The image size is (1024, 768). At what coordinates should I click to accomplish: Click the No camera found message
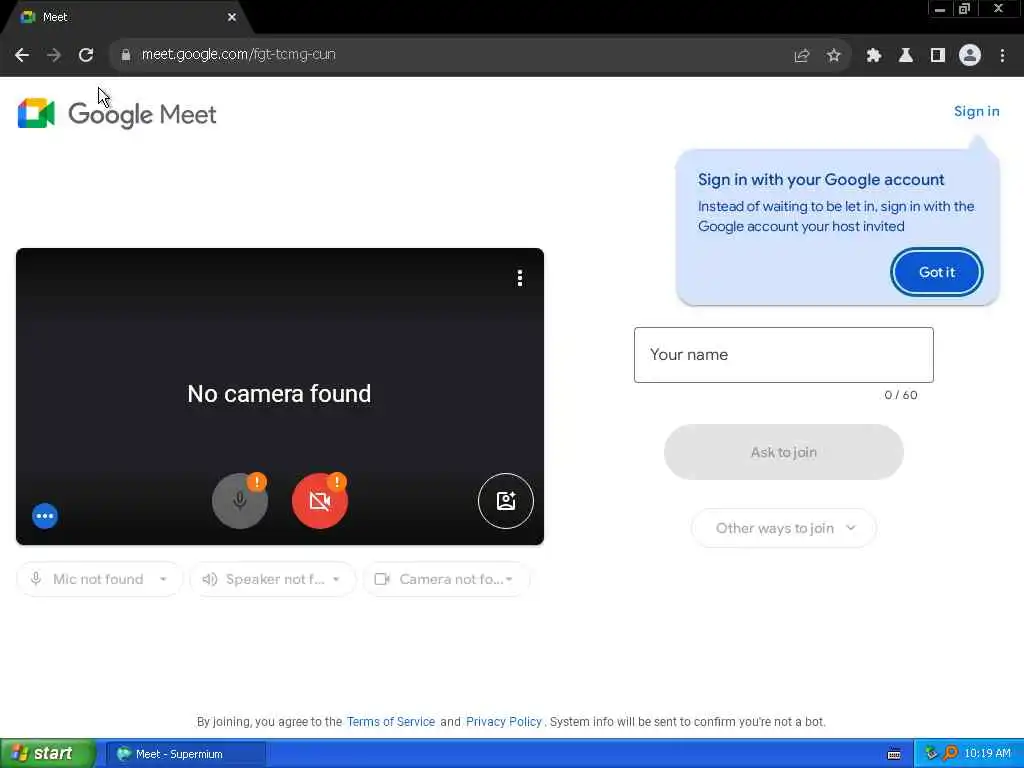(x=279, y=394)
